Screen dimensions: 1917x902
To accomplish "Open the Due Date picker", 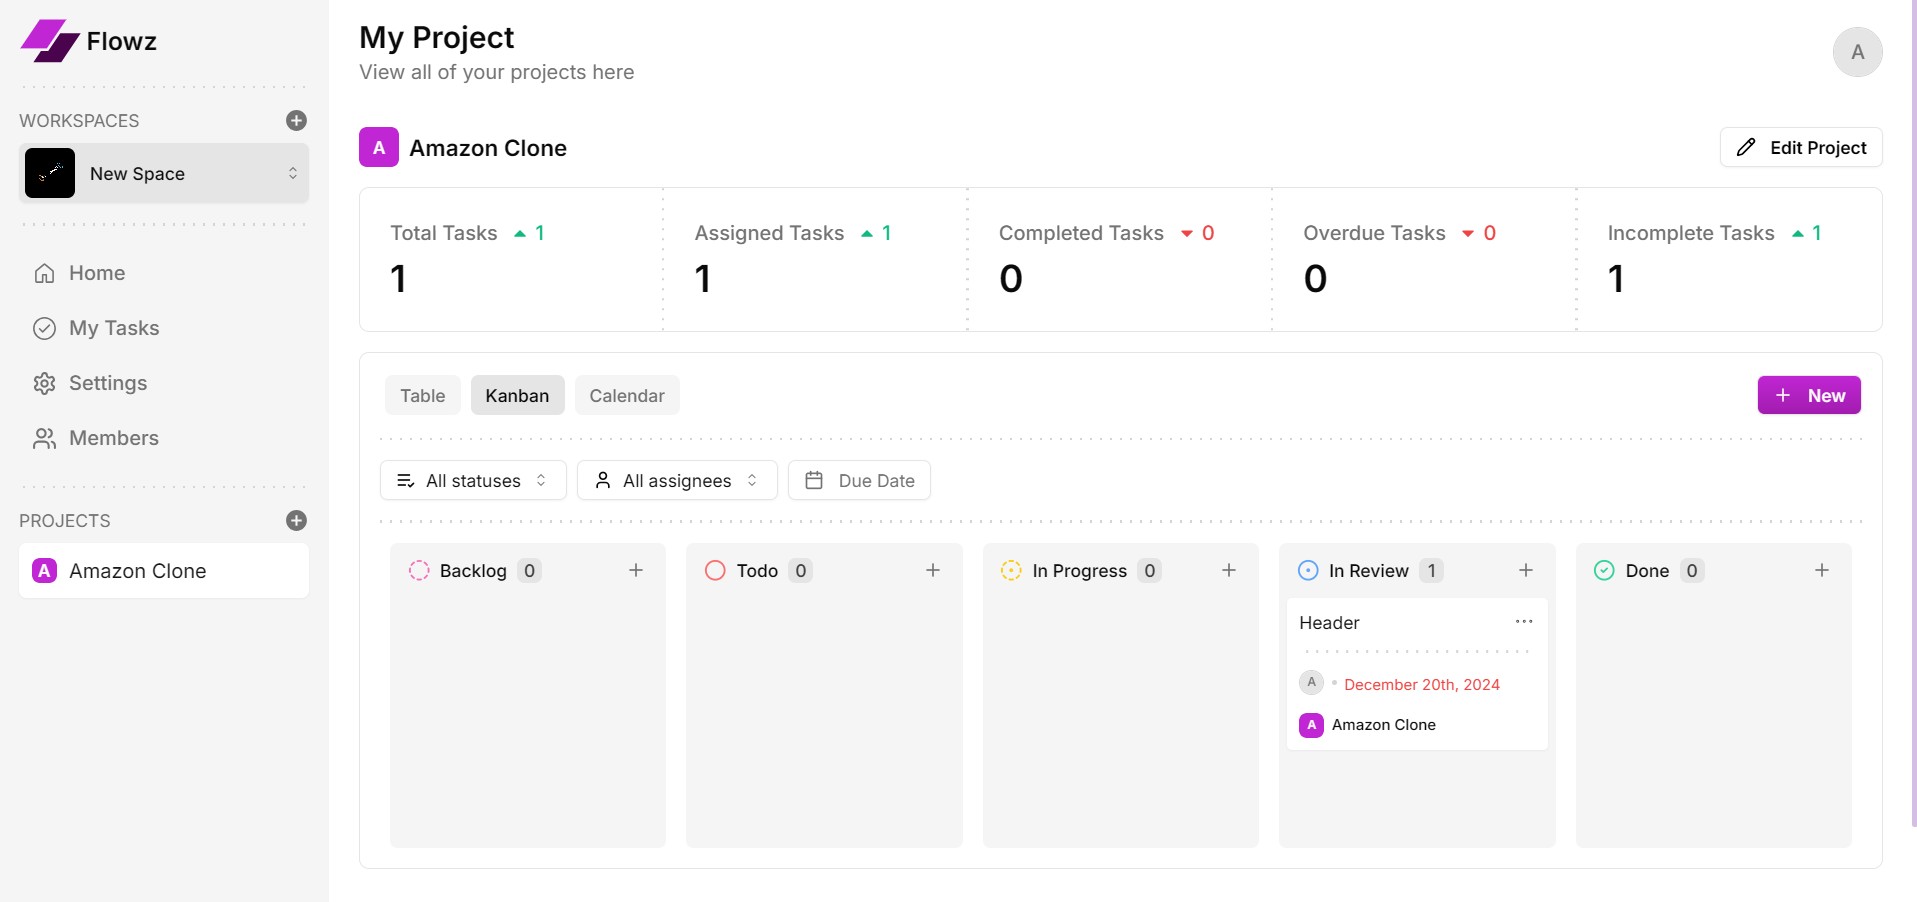I will coord(859,480).
